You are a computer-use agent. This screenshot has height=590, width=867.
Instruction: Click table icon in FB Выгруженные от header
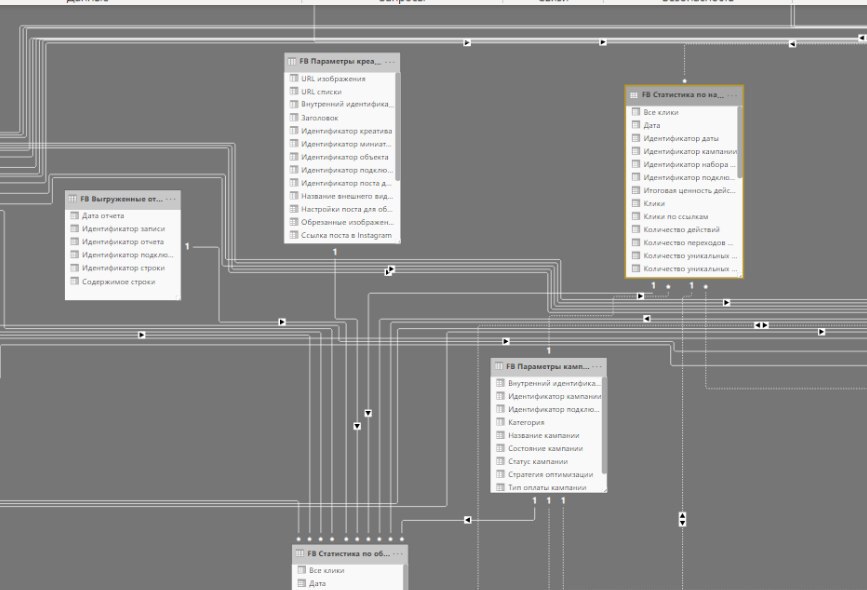coord(72,199)
